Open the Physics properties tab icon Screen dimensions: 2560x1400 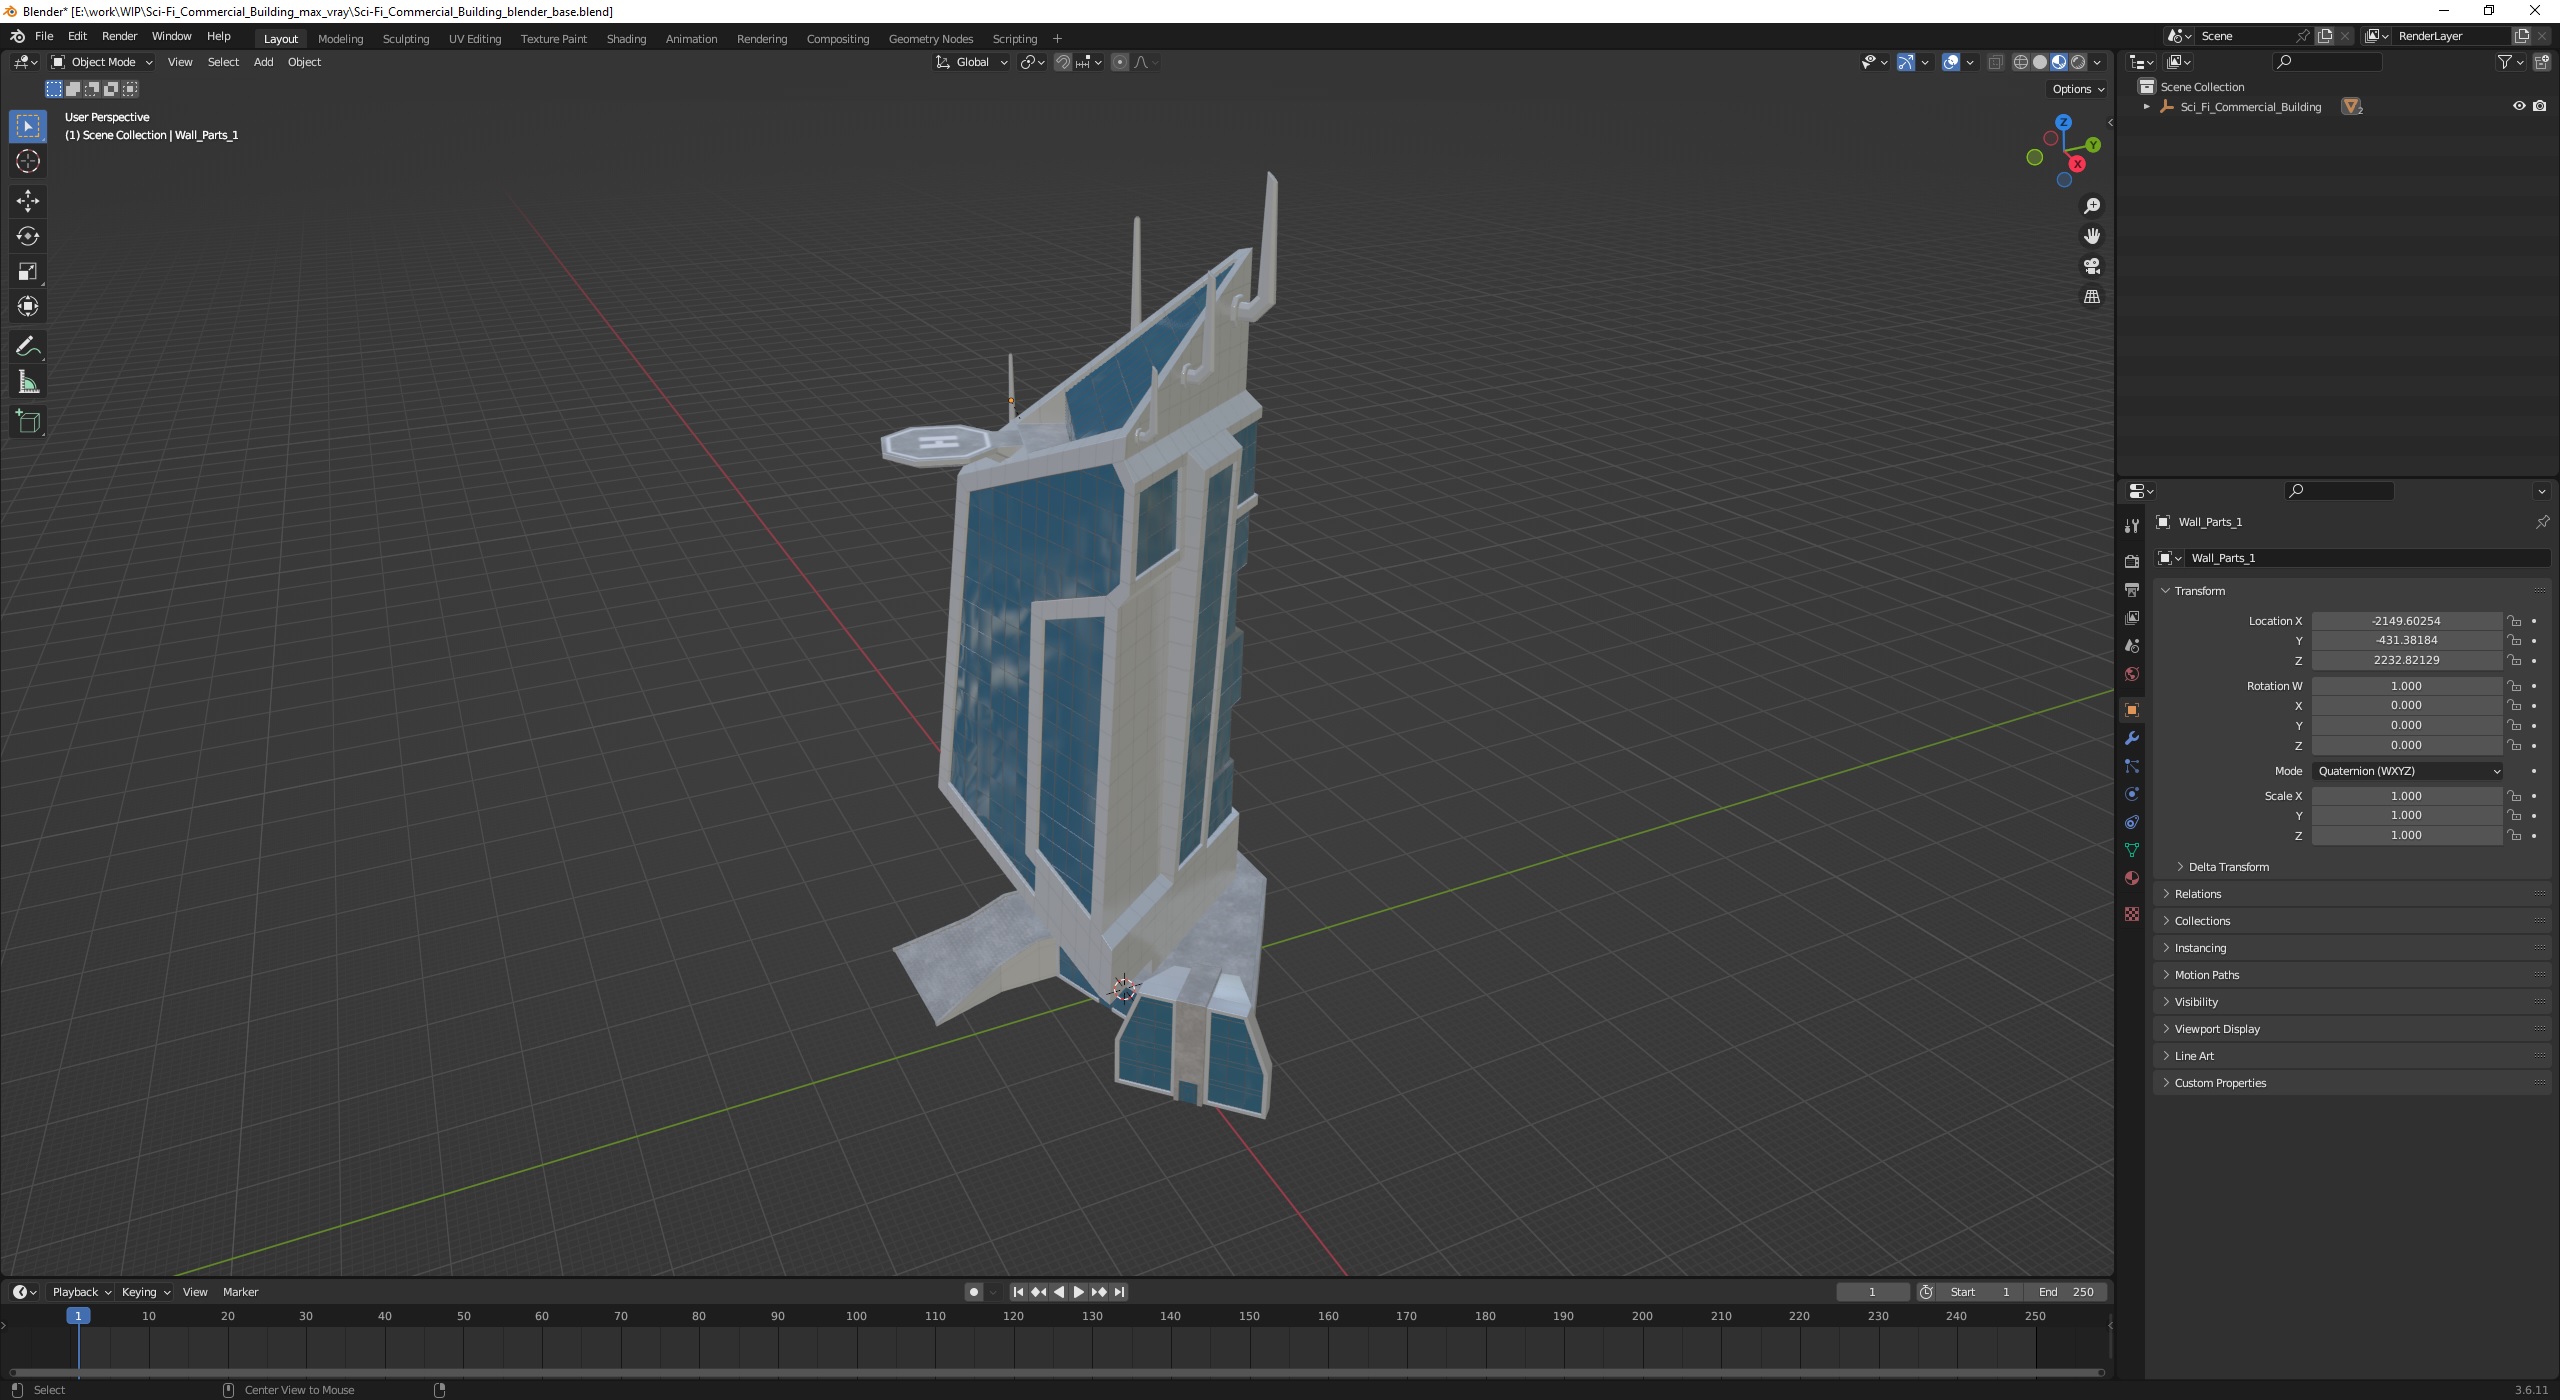[x=2132, y=794]
